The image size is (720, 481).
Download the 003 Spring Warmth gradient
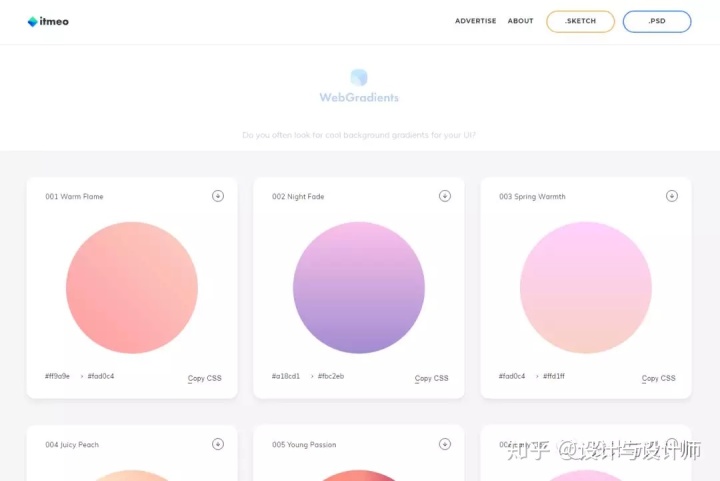[672, 196]
